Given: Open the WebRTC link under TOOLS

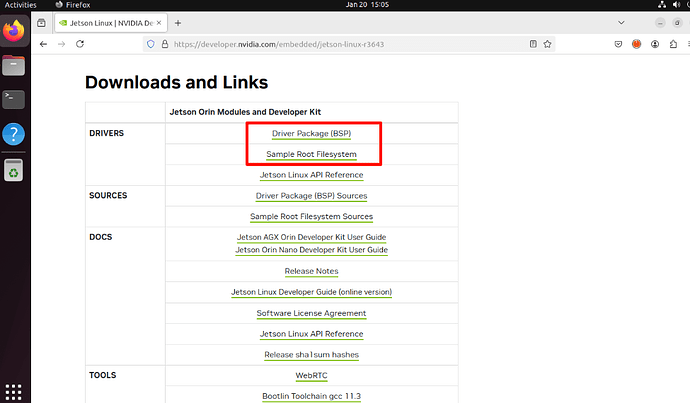Looking at the screenshot, I should 312,375.
